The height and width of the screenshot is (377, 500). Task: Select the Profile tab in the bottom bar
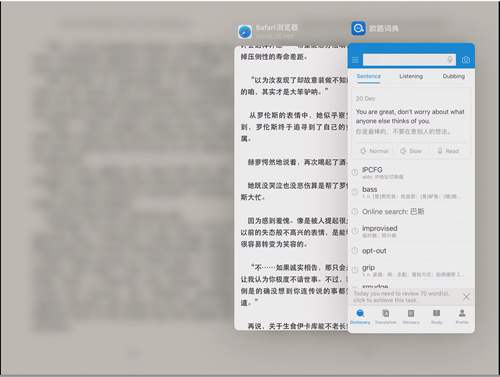(462, 317)
